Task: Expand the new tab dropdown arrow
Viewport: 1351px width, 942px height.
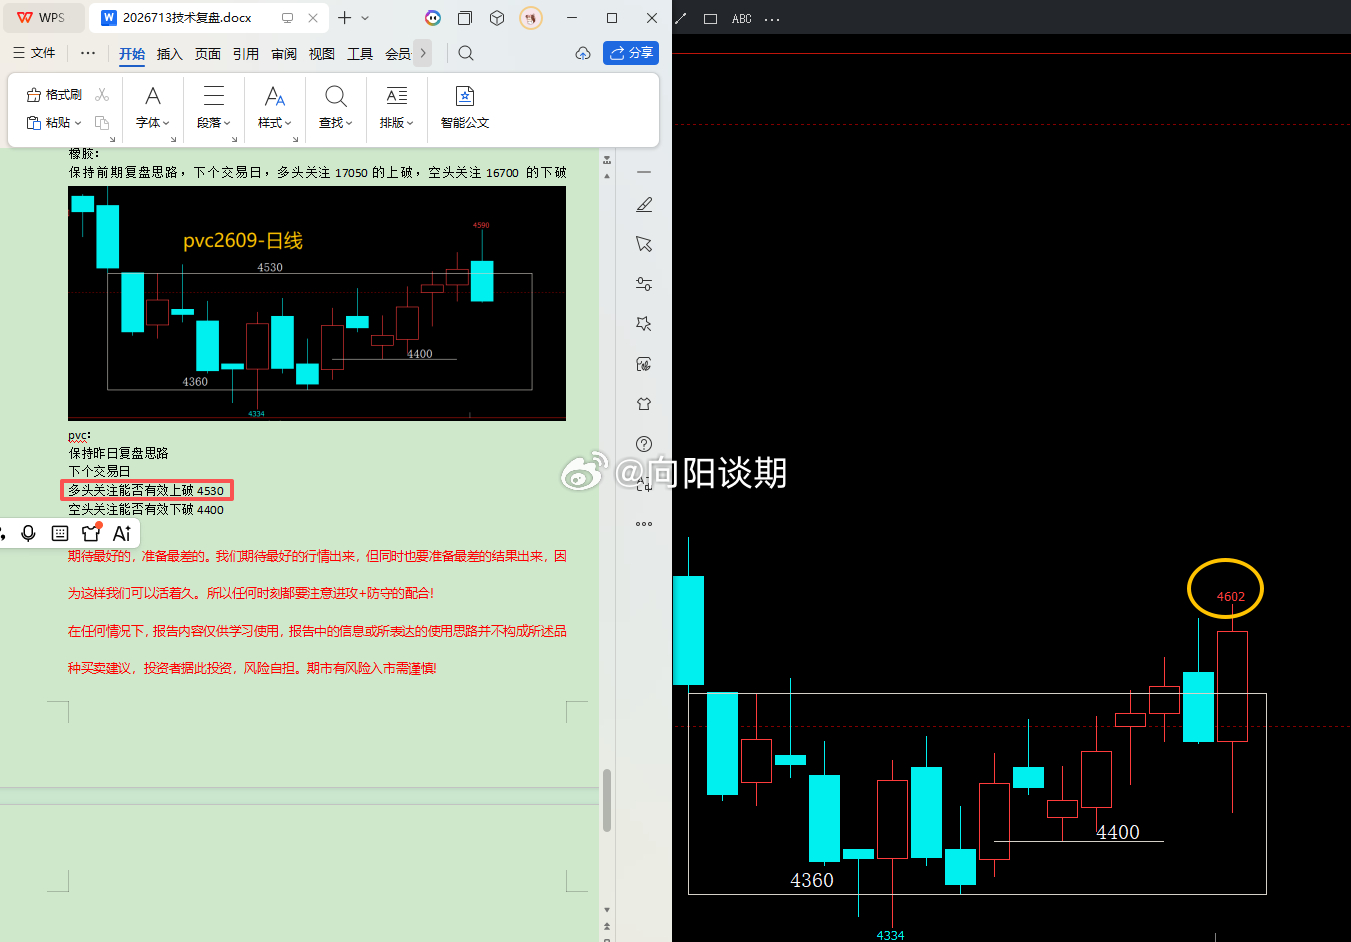Action: pos(365,18)
